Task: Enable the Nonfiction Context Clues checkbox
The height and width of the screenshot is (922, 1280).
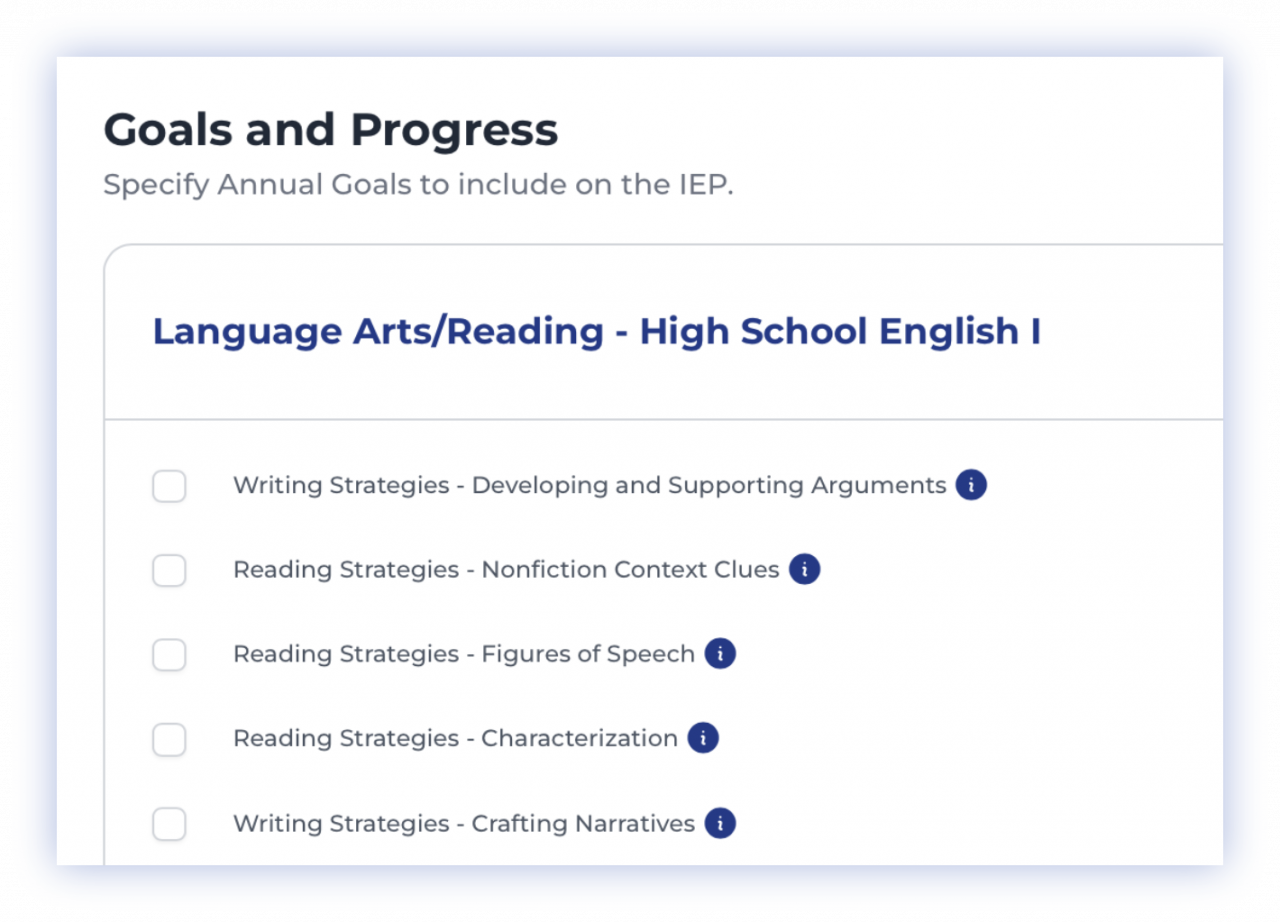Action: pos(169,571)
